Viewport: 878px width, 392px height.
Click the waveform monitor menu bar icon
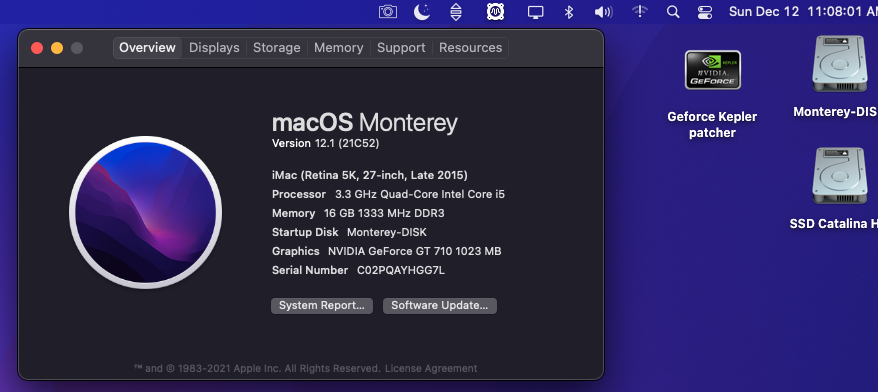point(495,11)
